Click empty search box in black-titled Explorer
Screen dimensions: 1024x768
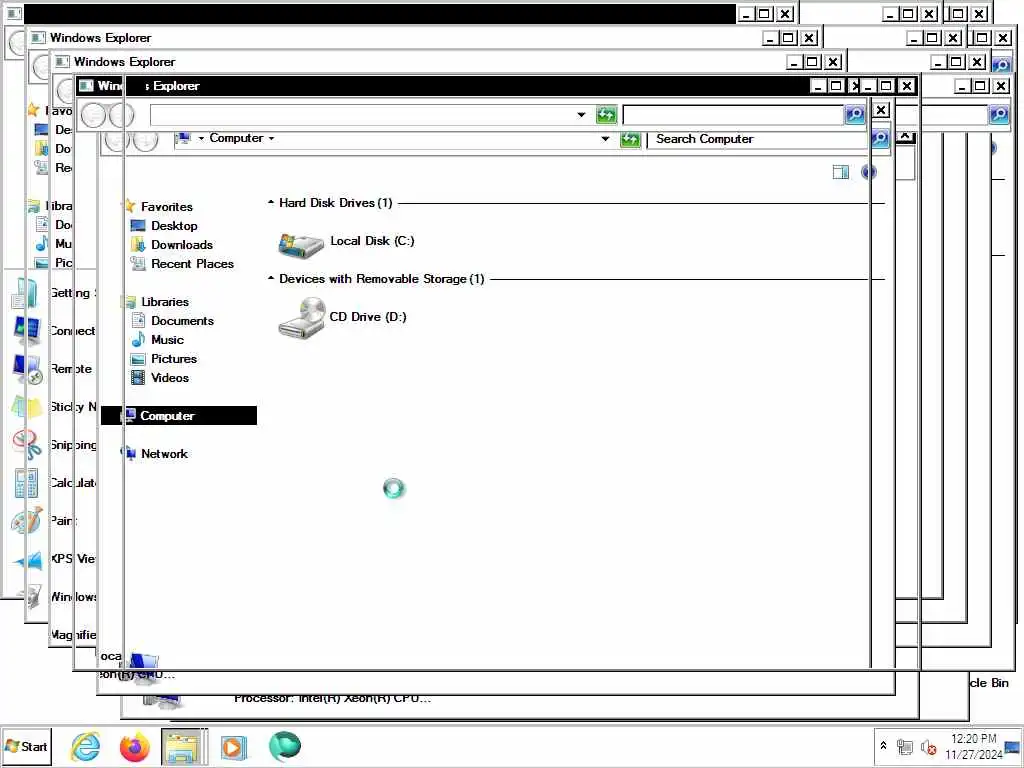(x=733, y=115)
